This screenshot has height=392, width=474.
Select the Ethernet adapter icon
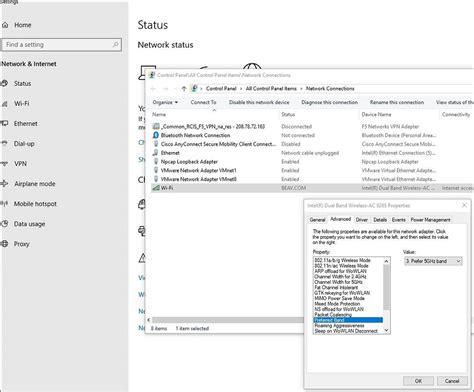(155, 153)
